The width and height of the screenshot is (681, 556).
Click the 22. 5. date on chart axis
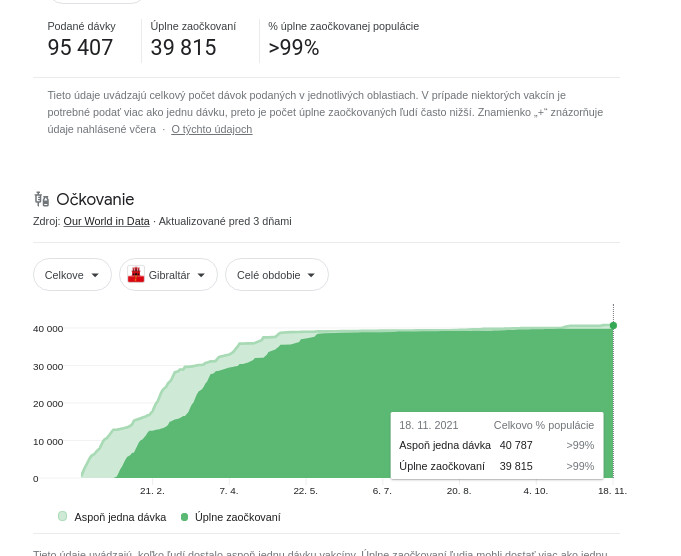click(305, 491)
